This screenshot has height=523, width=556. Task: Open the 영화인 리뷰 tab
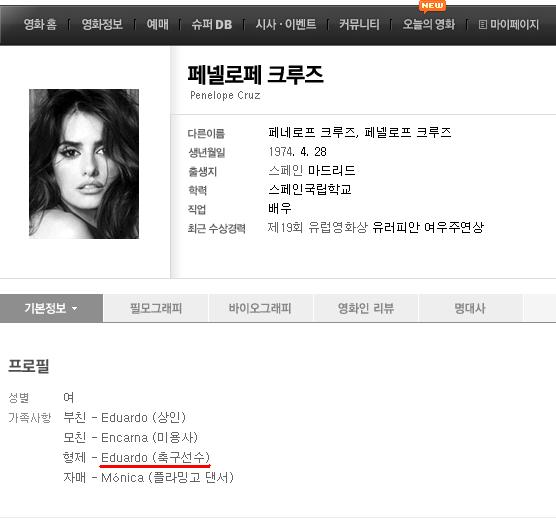point(366,308)
